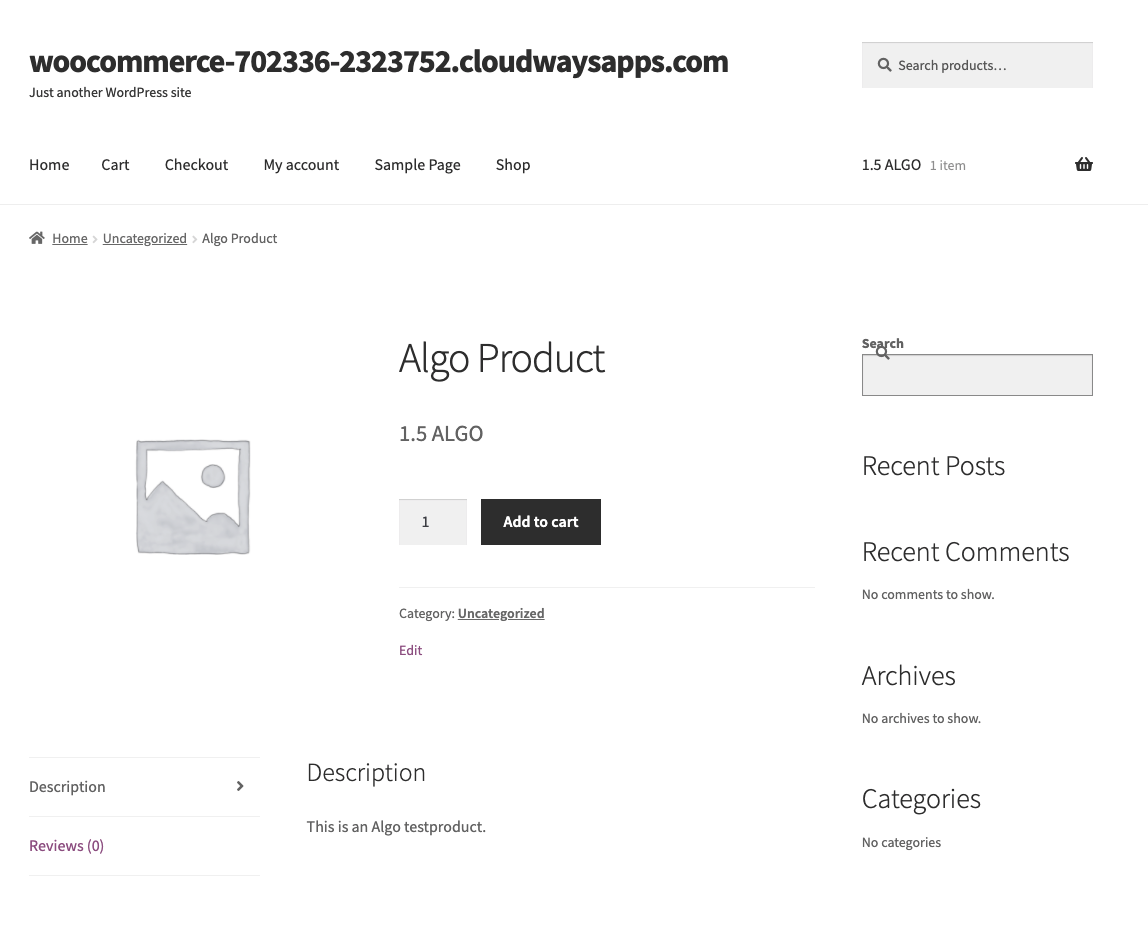Open the Description tab
1148x941 pixels.
(67, 787)
